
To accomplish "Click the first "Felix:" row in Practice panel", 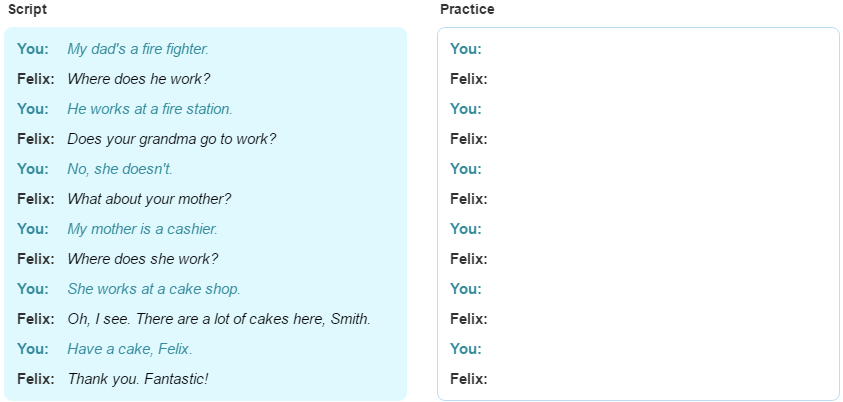I will coord(638,79).
